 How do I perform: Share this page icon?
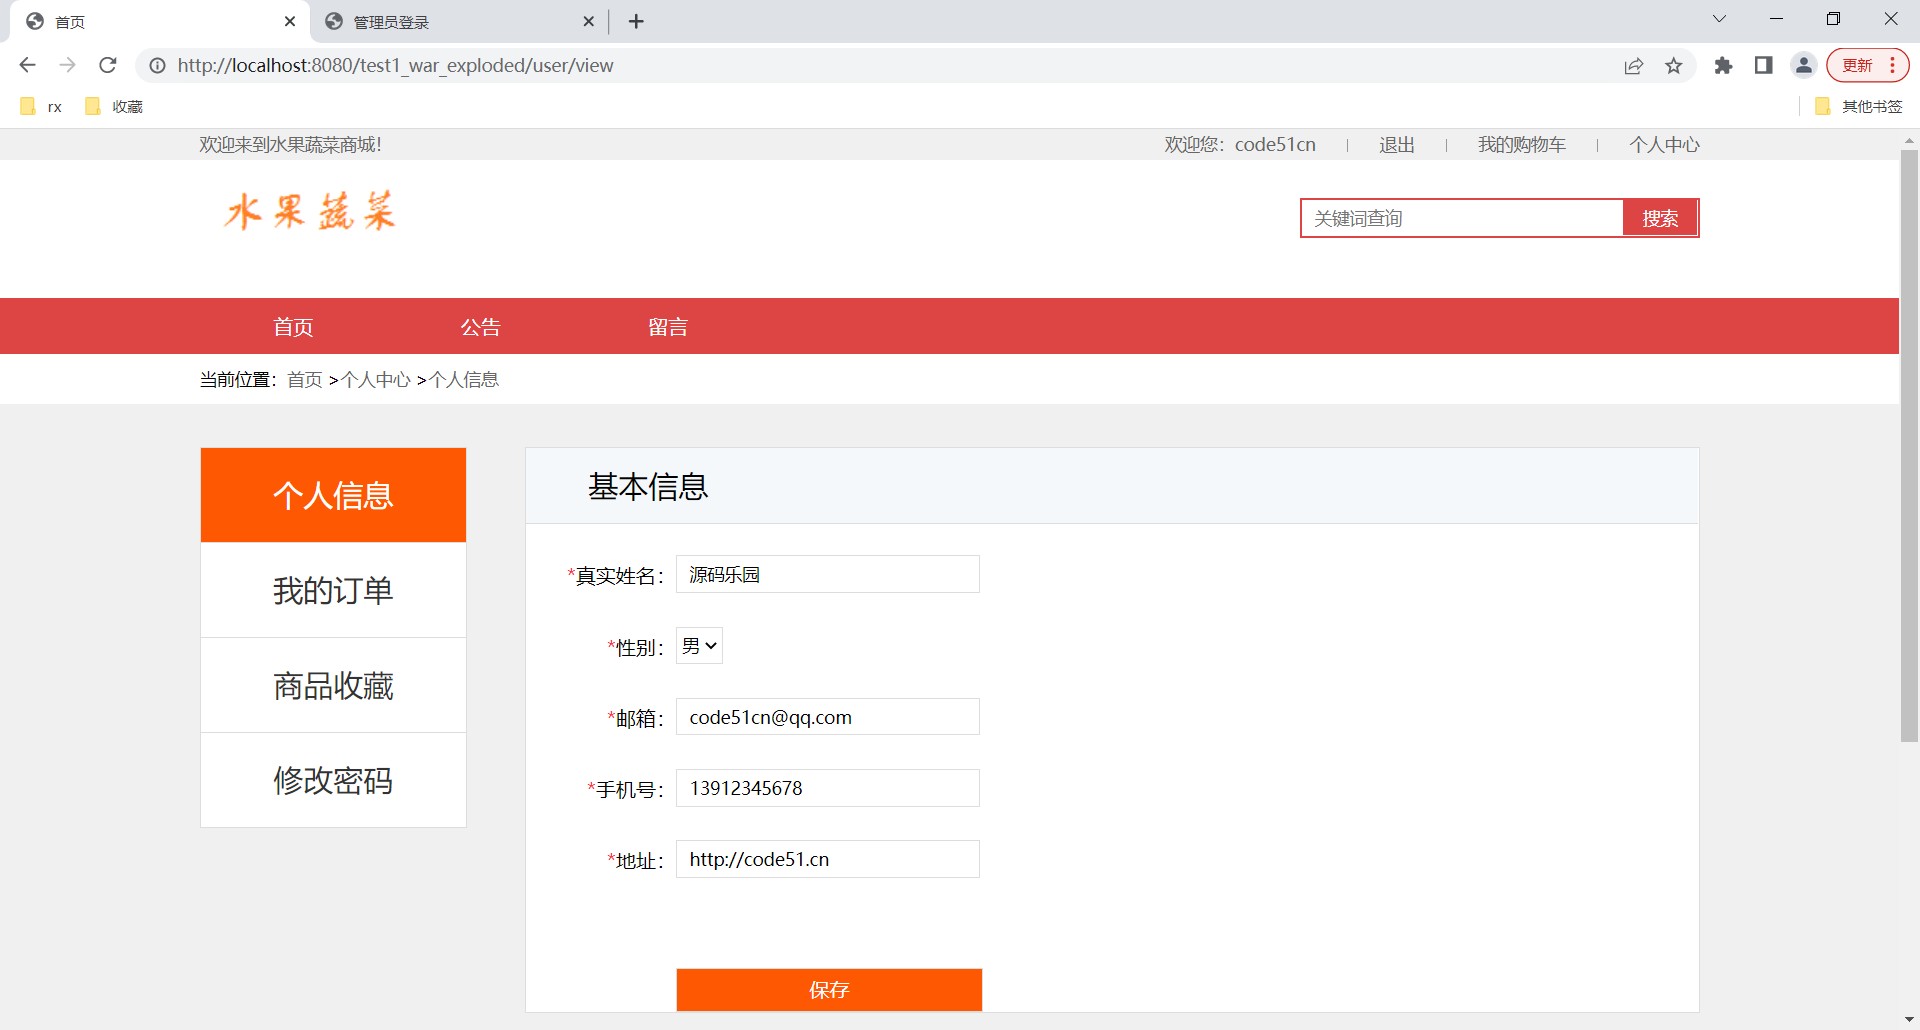pos(1634,66)
